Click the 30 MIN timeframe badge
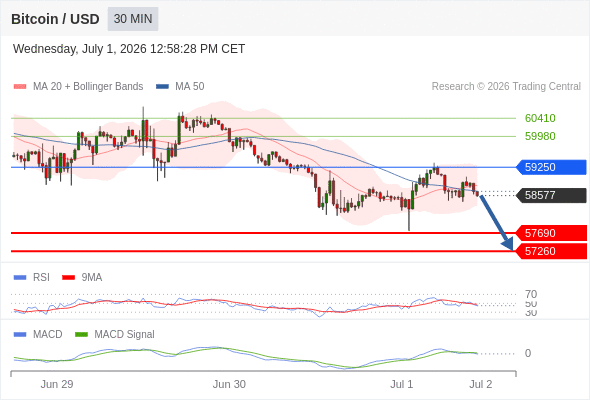 click(x=133, y=19)
